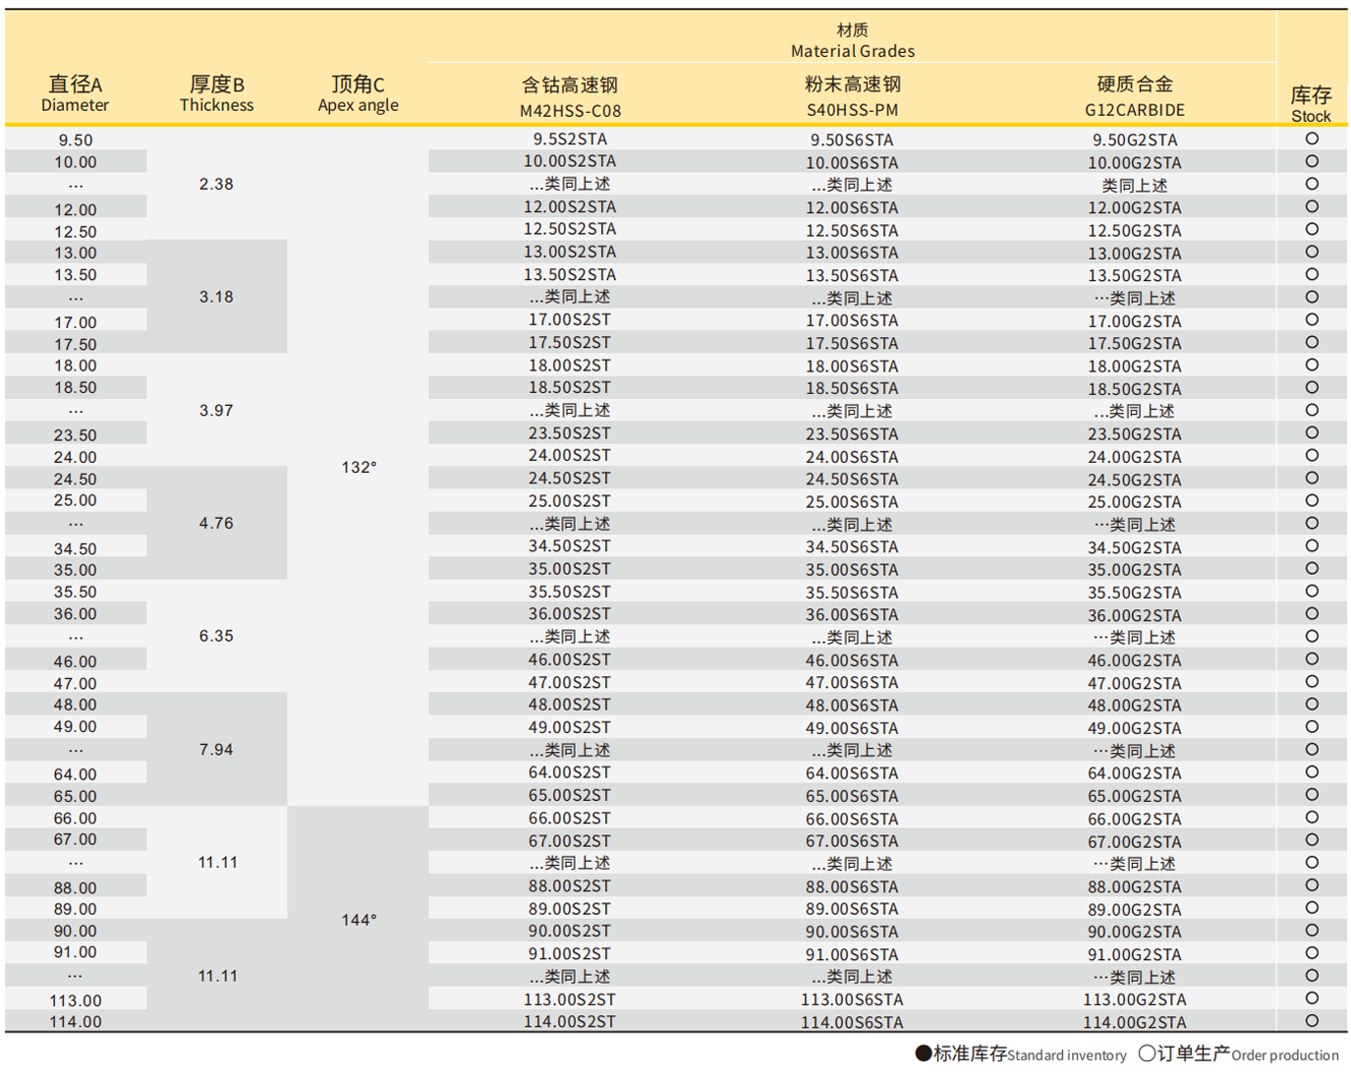The image size is (1351, 1080).
Task: Click part number 113.00G2STA
Action: 1134,999
